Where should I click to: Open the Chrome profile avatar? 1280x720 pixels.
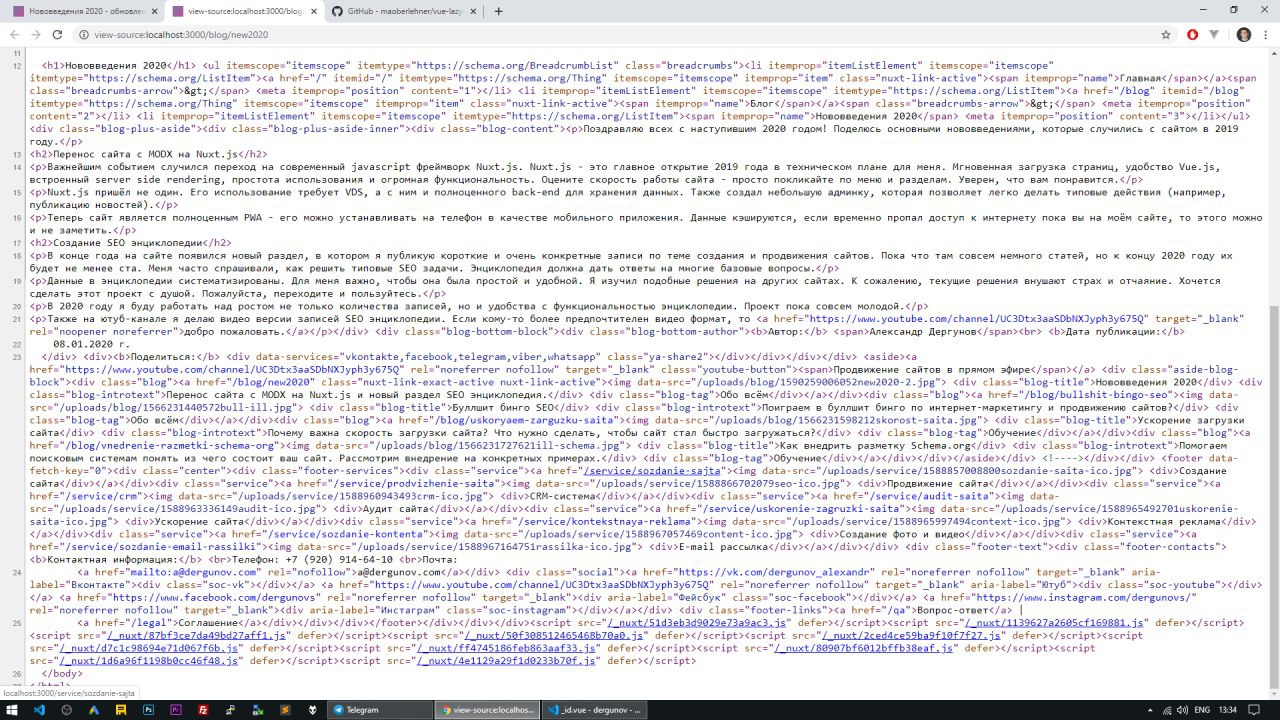point(1243,34)
